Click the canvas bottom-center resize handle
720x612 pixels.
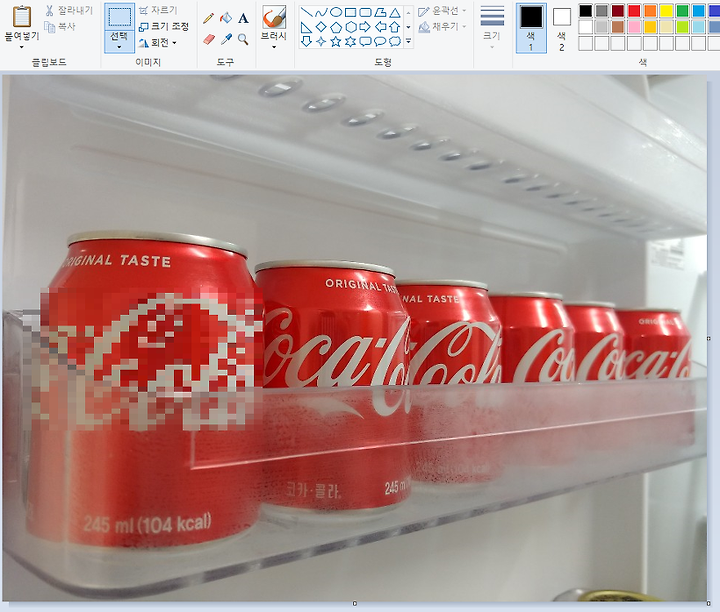click(x=354, y=603)
